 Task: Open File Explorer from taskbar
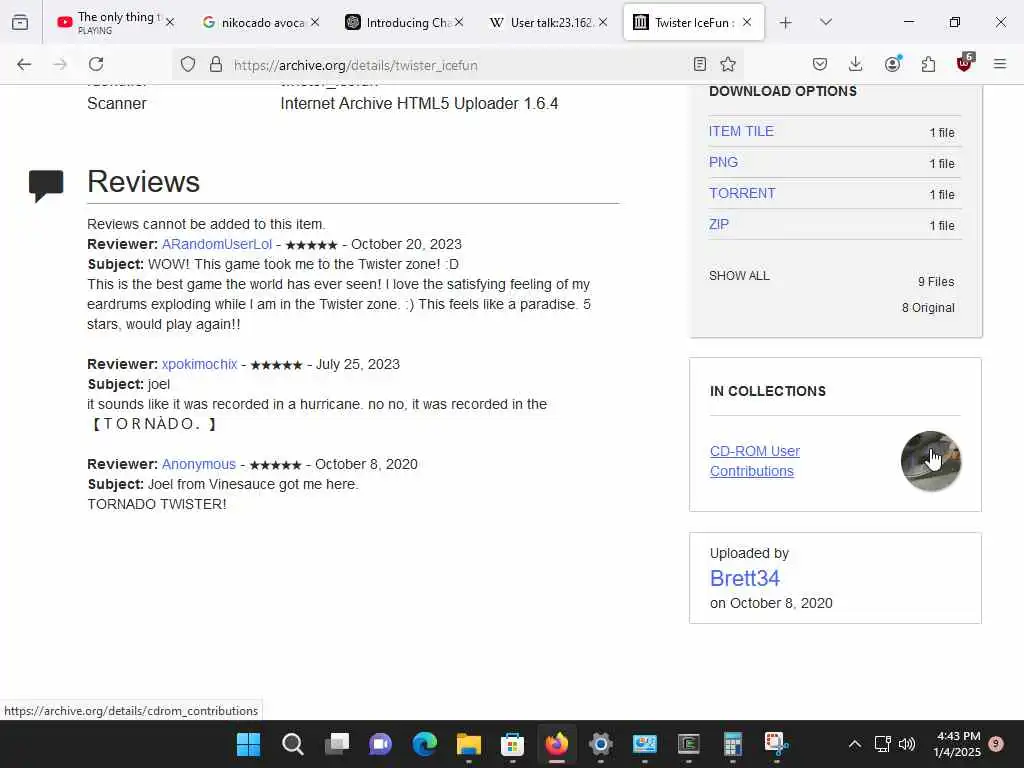(468, 744)
